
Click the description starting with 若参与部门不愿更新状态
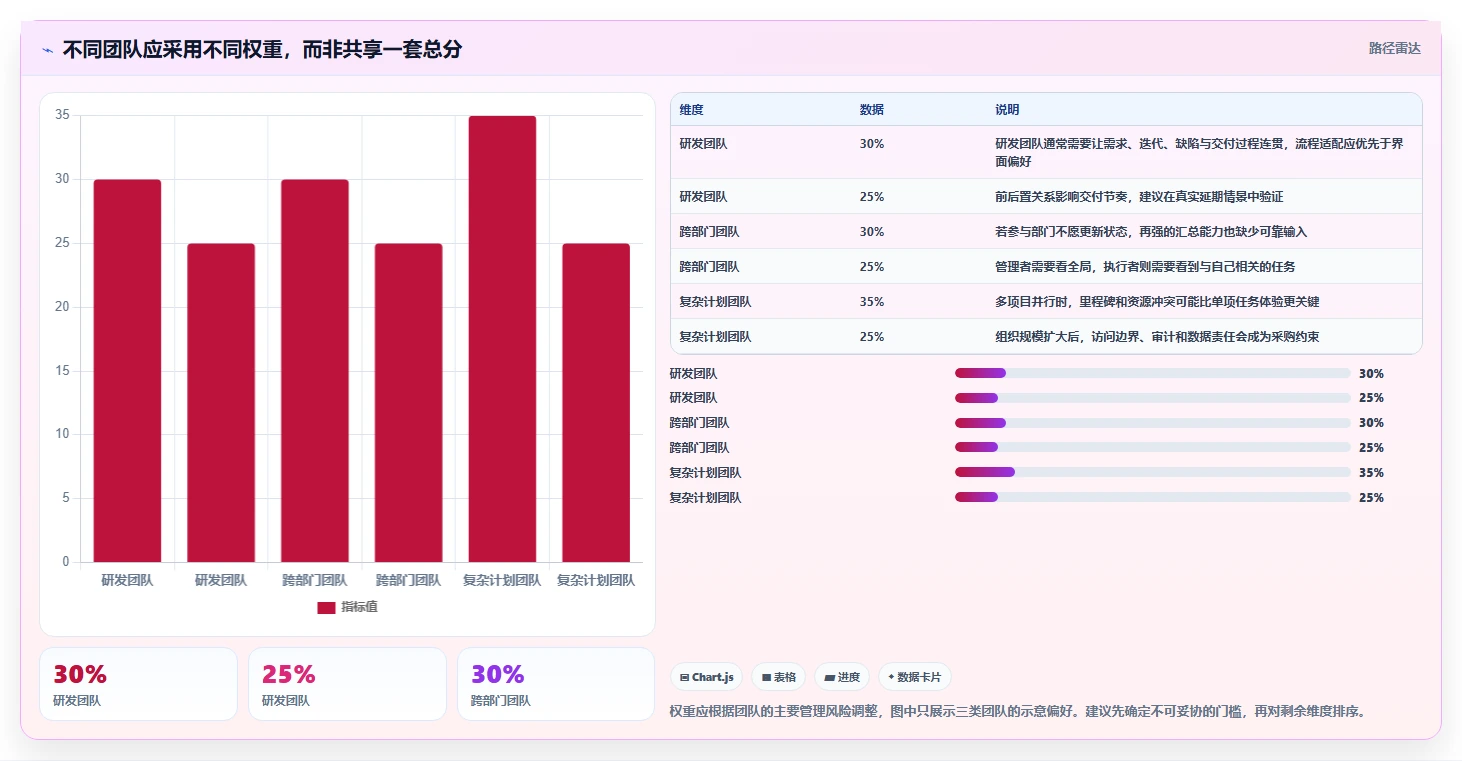point(1151,232)
